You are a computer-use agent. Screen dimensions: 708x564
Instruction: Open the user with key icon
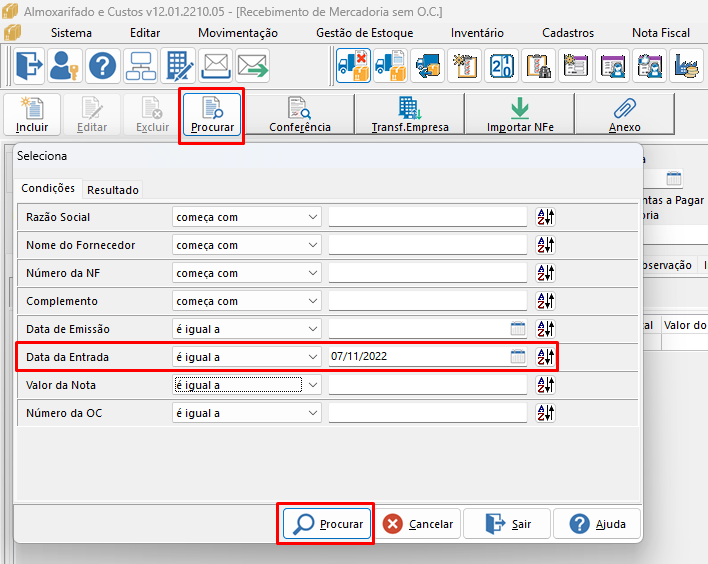coord(65,66)
